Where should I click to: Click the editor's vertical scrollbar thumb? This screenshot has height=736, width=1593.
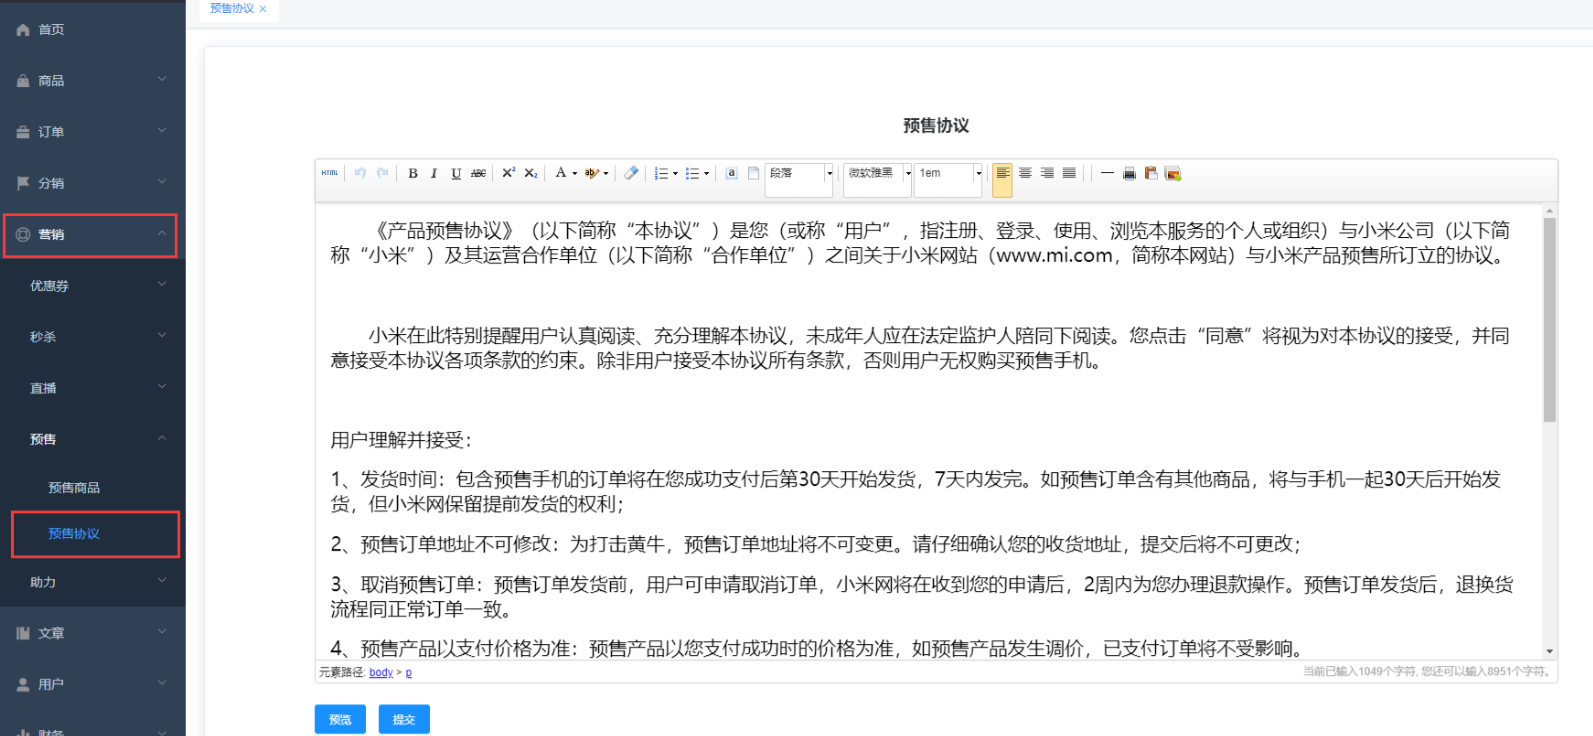click(x=1549, y=320)
